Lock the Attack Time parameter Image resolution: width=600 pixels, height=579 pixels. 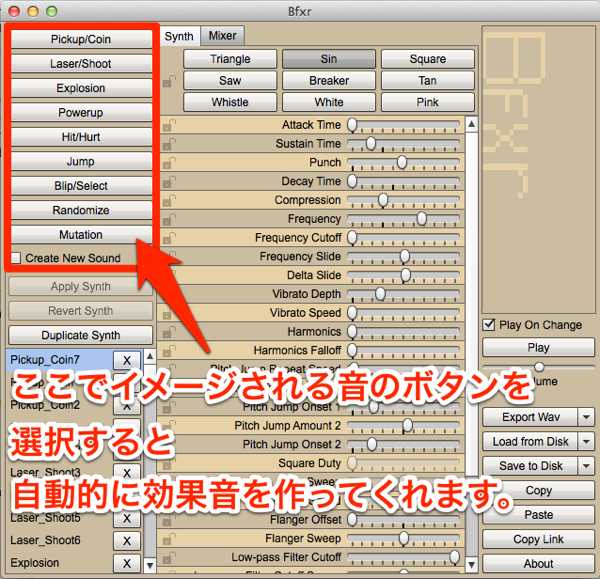(x=169, y=125)
